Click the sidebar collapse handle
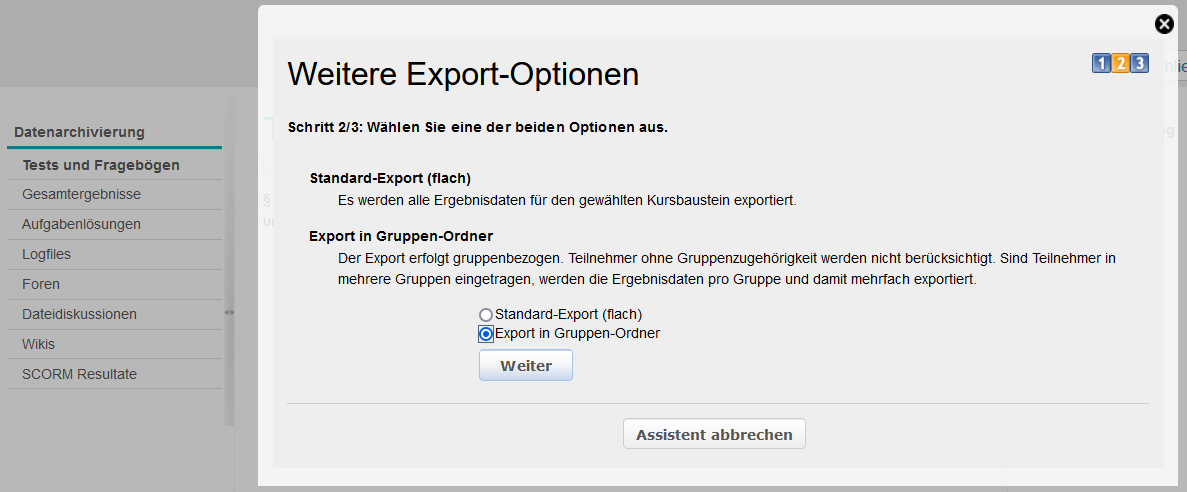This screenshot has height=492, width=1187. coord(229,312)
